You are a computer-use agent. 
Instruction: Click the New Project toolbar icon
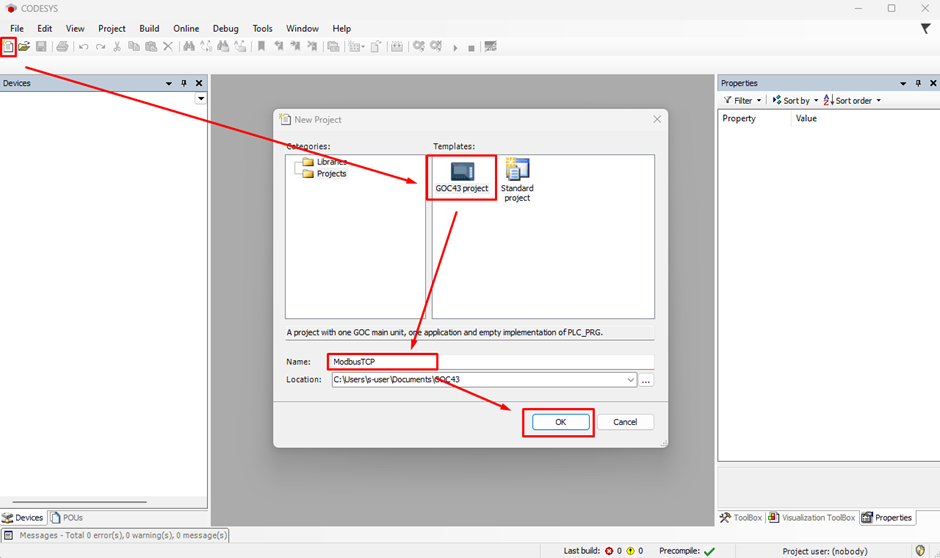8,47
